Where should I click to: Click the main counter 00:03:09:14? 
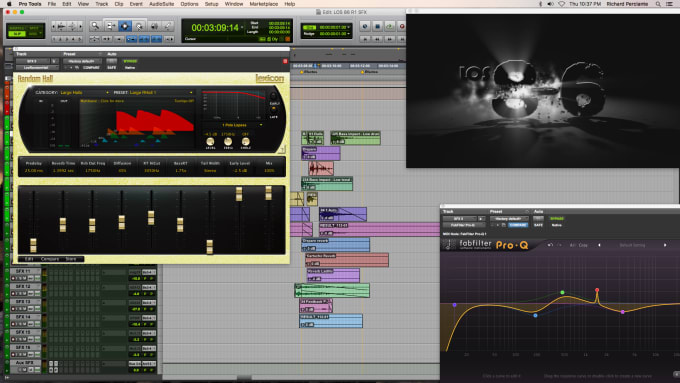[215, 28]
